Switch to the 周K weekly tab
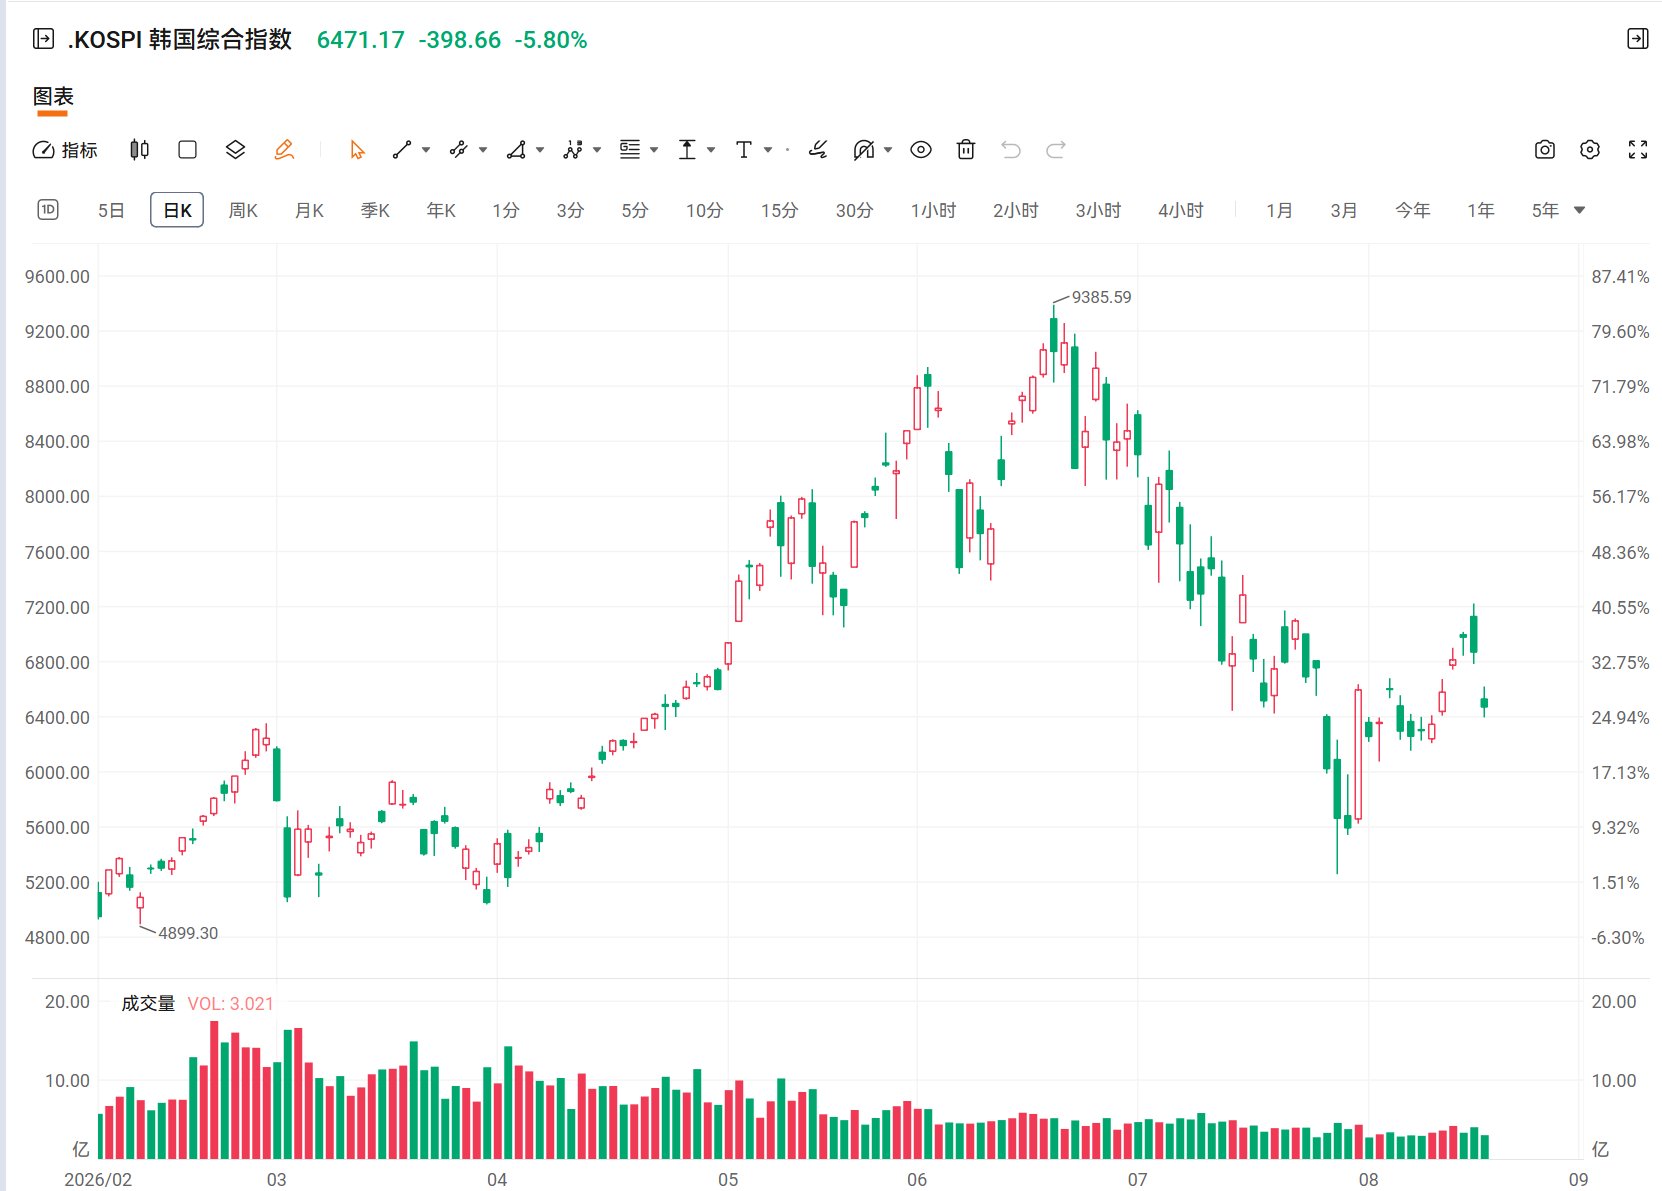The image size is (1662, 1191). pyautogui.click(x=243, y=210)
